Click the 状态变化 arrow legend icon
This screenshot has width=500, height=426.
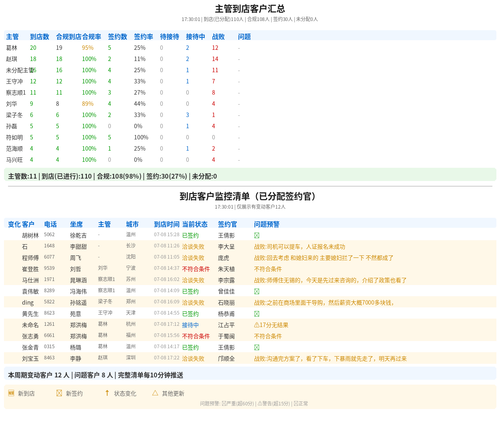point(107,393)
